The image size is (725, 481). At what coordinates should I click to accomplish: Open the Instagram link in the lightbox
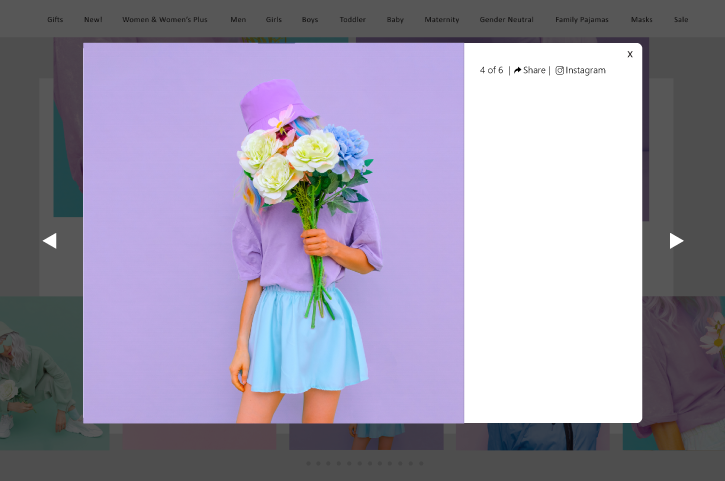[580, 70]
